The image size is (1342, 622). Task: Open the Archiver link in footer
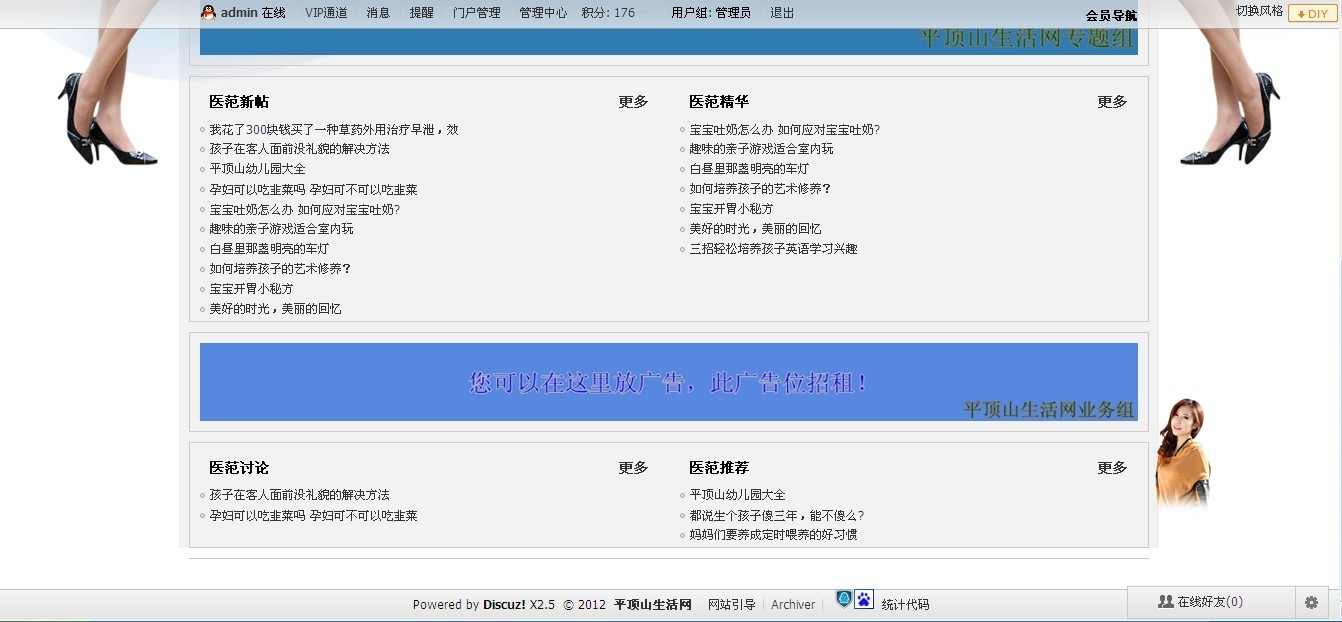tap(792, 604)
